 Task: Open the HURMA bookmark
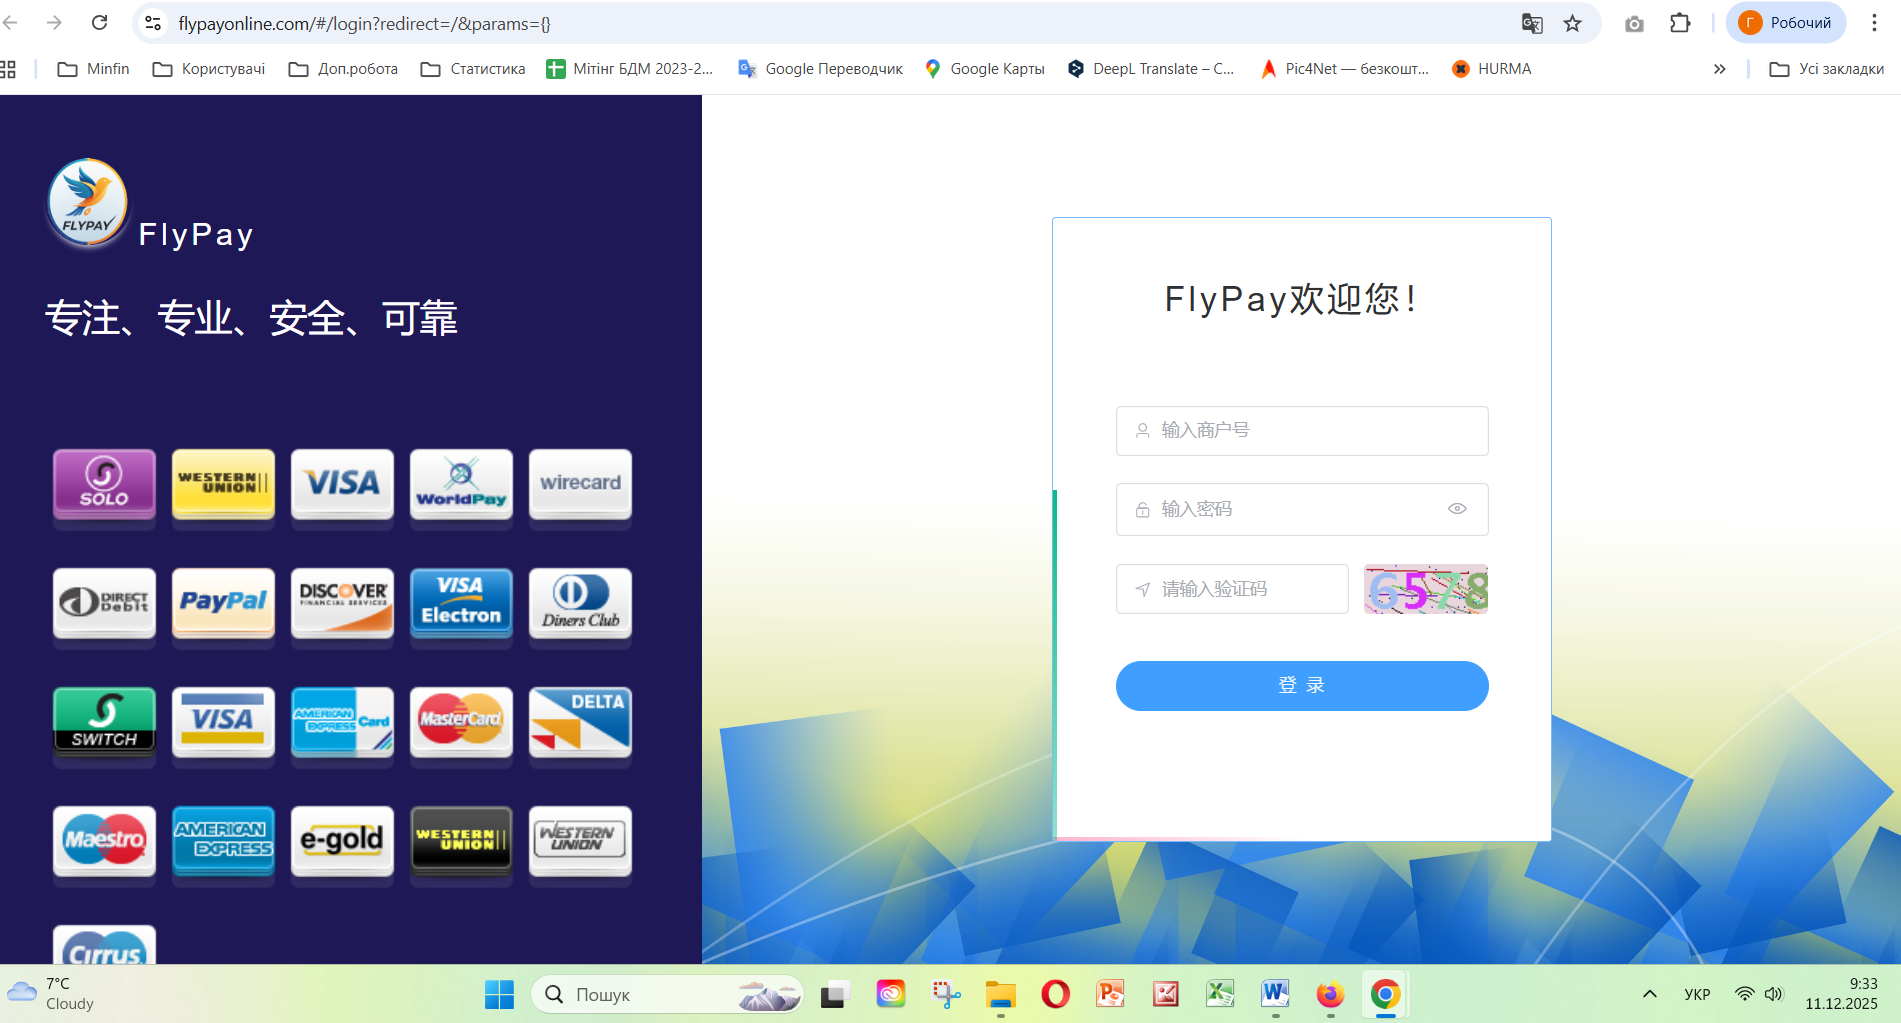tap(1492, 69)
